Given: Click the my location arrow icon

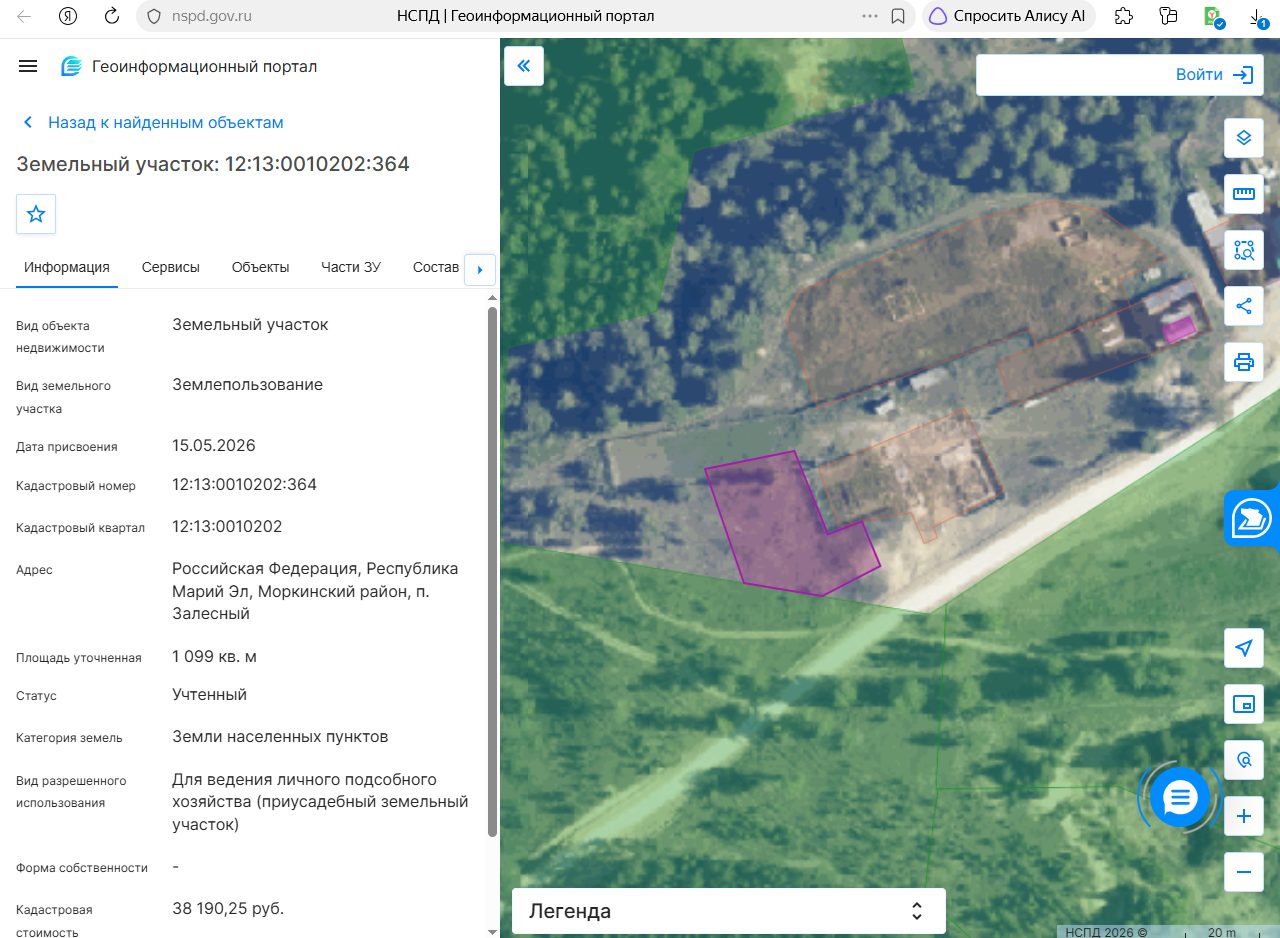Looking at the screenshot, I should point(1244,648).
